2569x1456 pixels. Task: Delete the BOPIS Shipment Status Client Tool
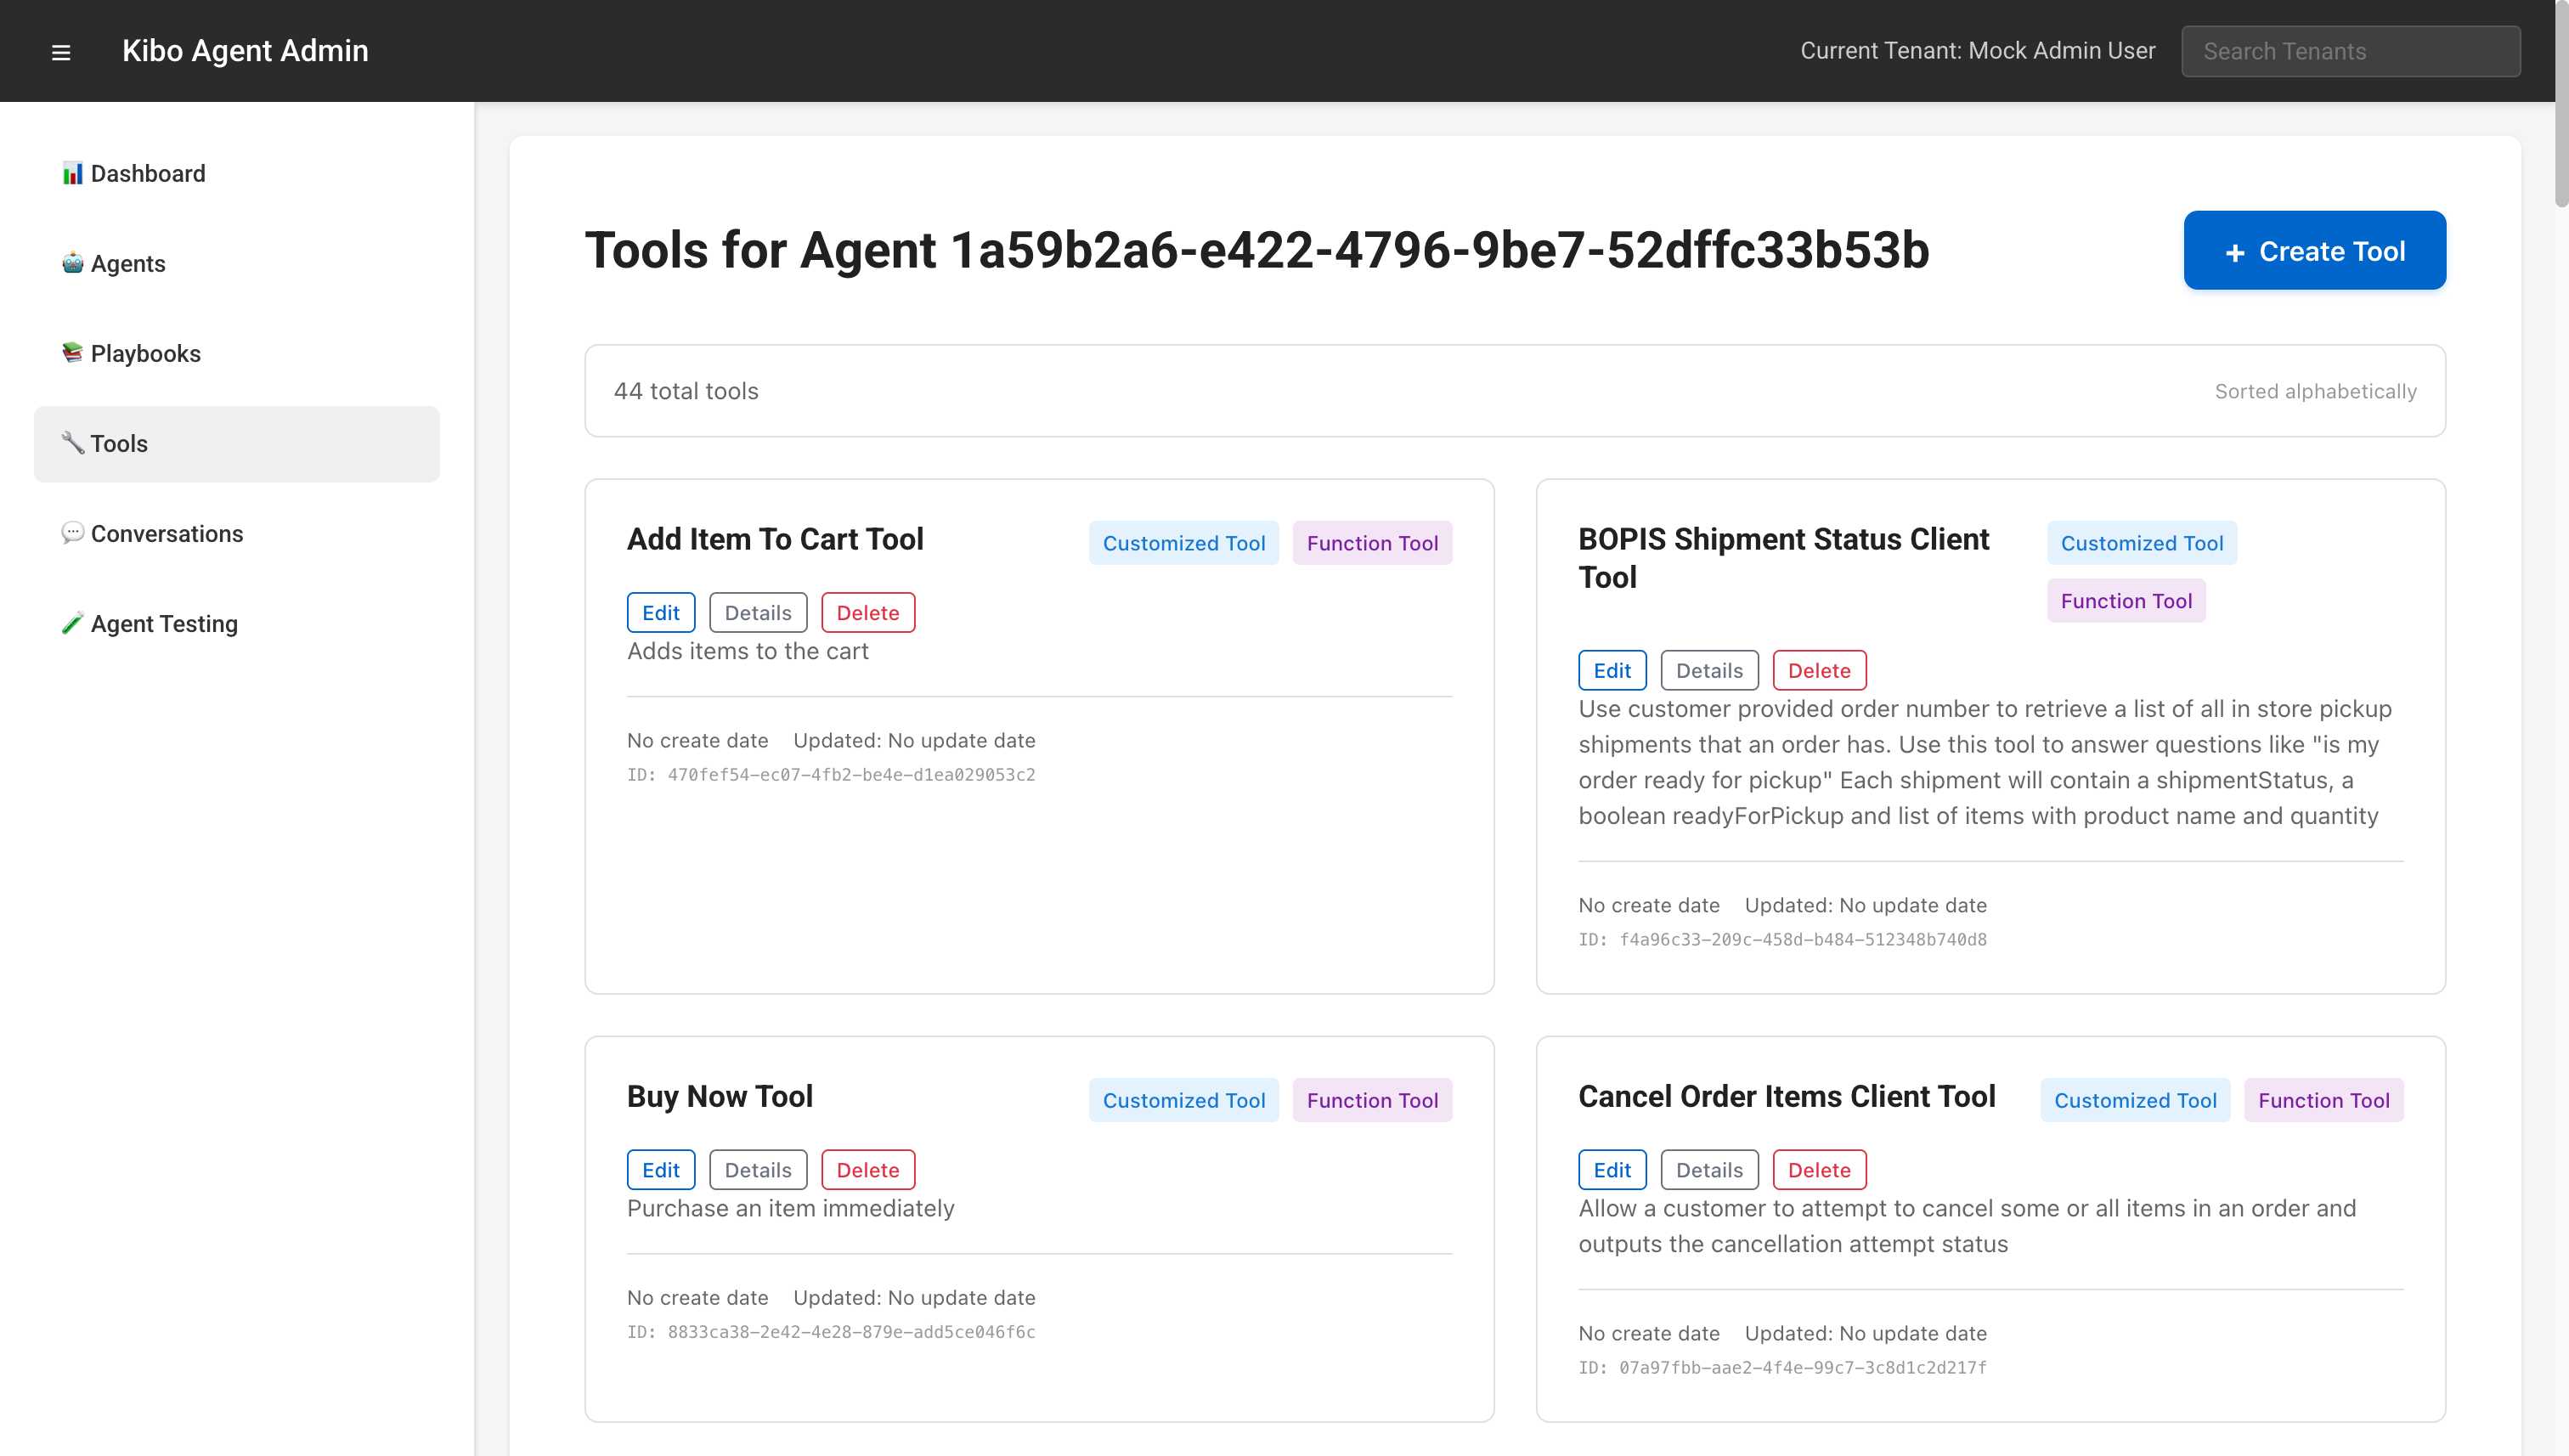click(1819, 671)
